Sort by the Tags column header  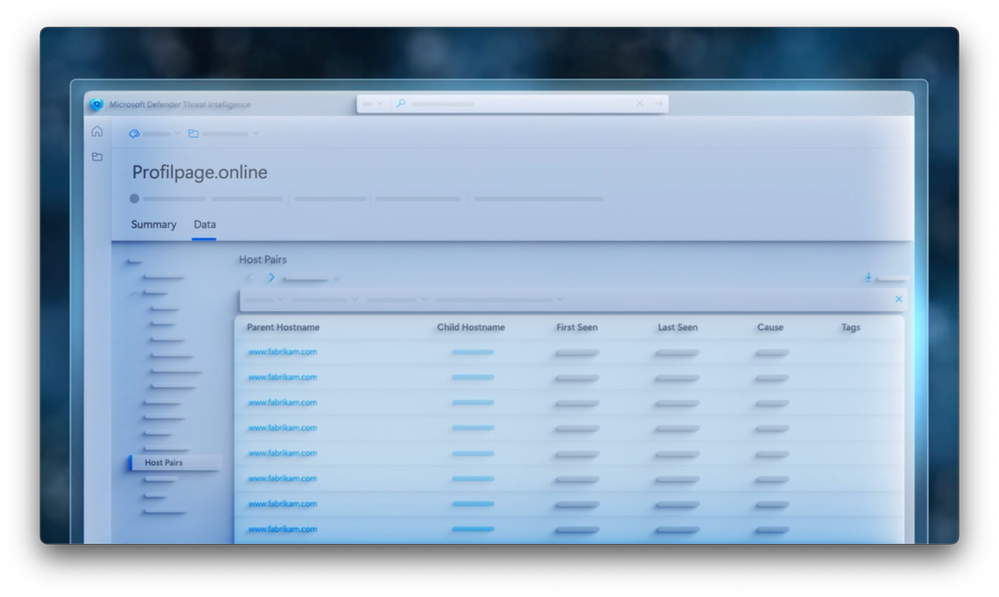(x=851, y=327)
